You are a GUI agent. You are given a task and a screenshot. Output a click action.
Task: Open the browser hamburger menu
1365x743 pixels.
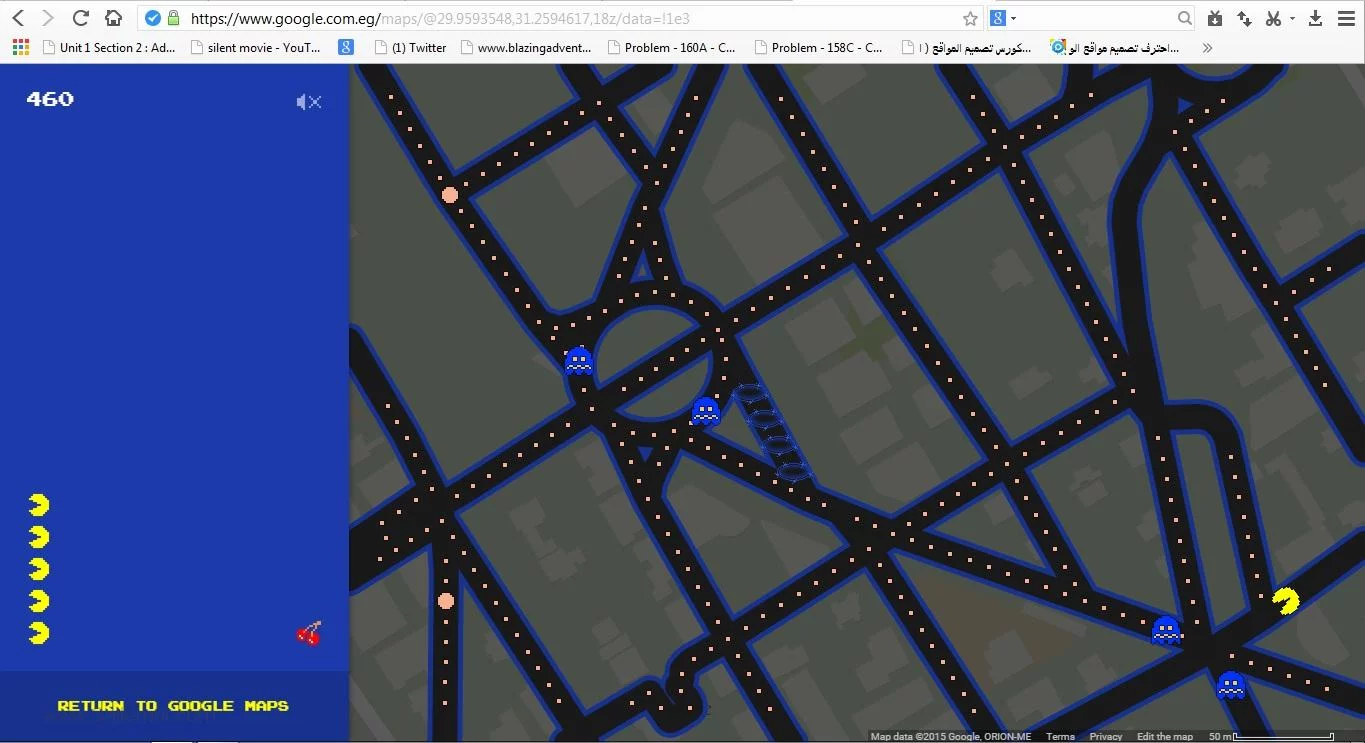click(x=1346, y=18)
